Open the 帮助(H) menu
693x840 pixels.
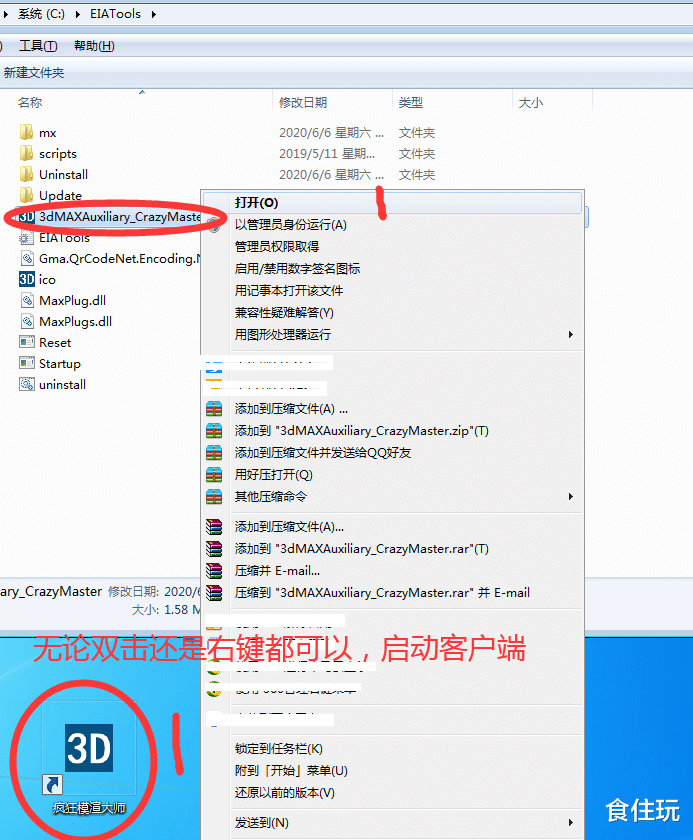pyautogui.click(x=94, y=46)
